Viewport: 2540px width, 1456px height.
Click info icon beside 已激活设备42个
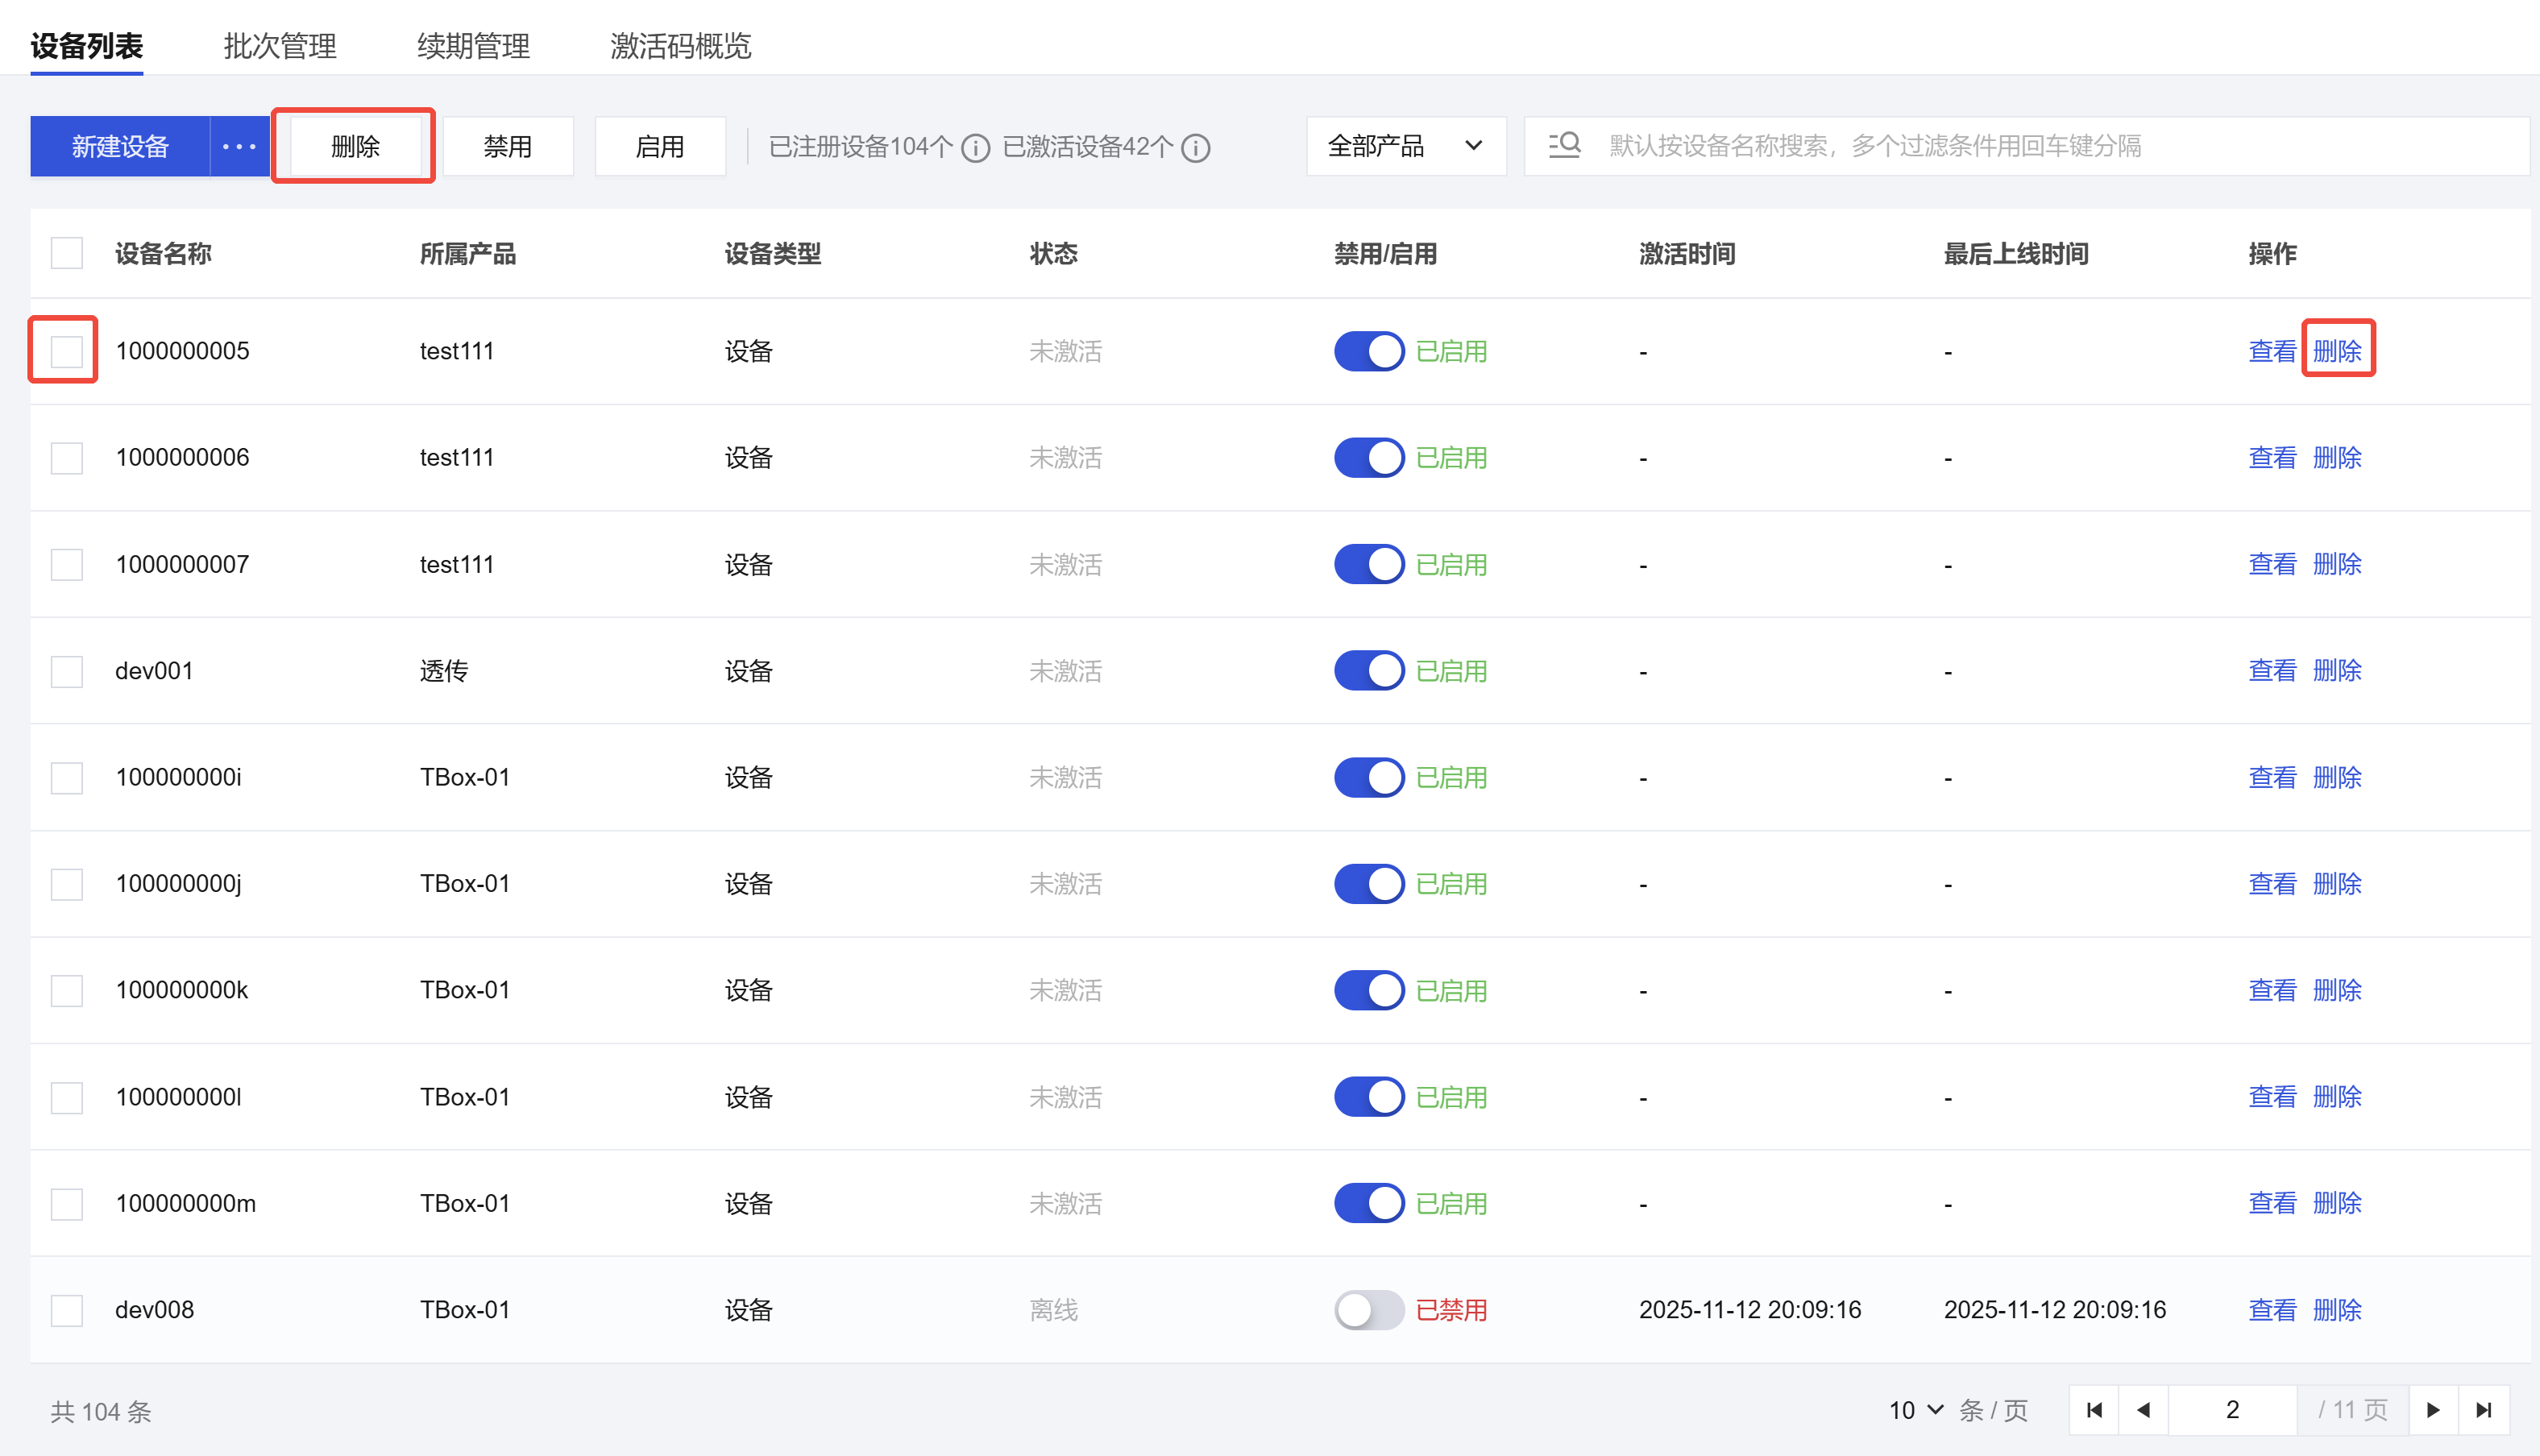coord(1195,148)
